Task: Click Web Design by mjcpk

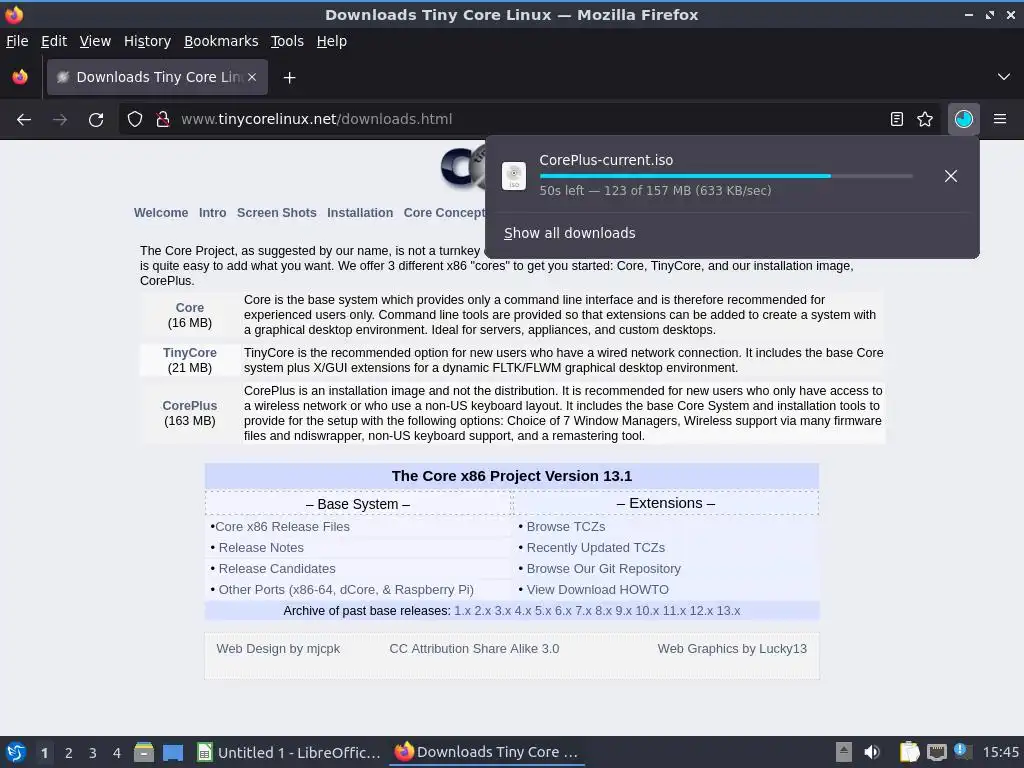Action: (x=278, y=648)
